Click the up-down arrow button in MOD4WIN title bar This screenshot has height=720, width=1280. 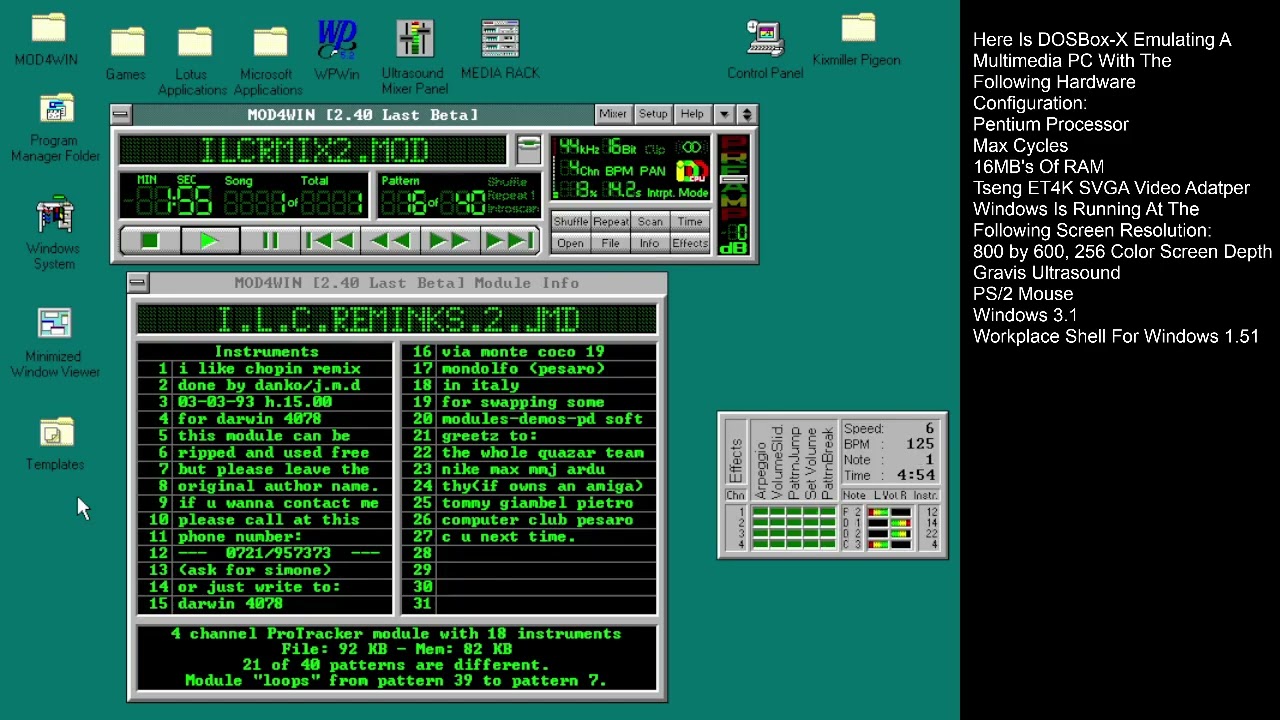point(746,114)
